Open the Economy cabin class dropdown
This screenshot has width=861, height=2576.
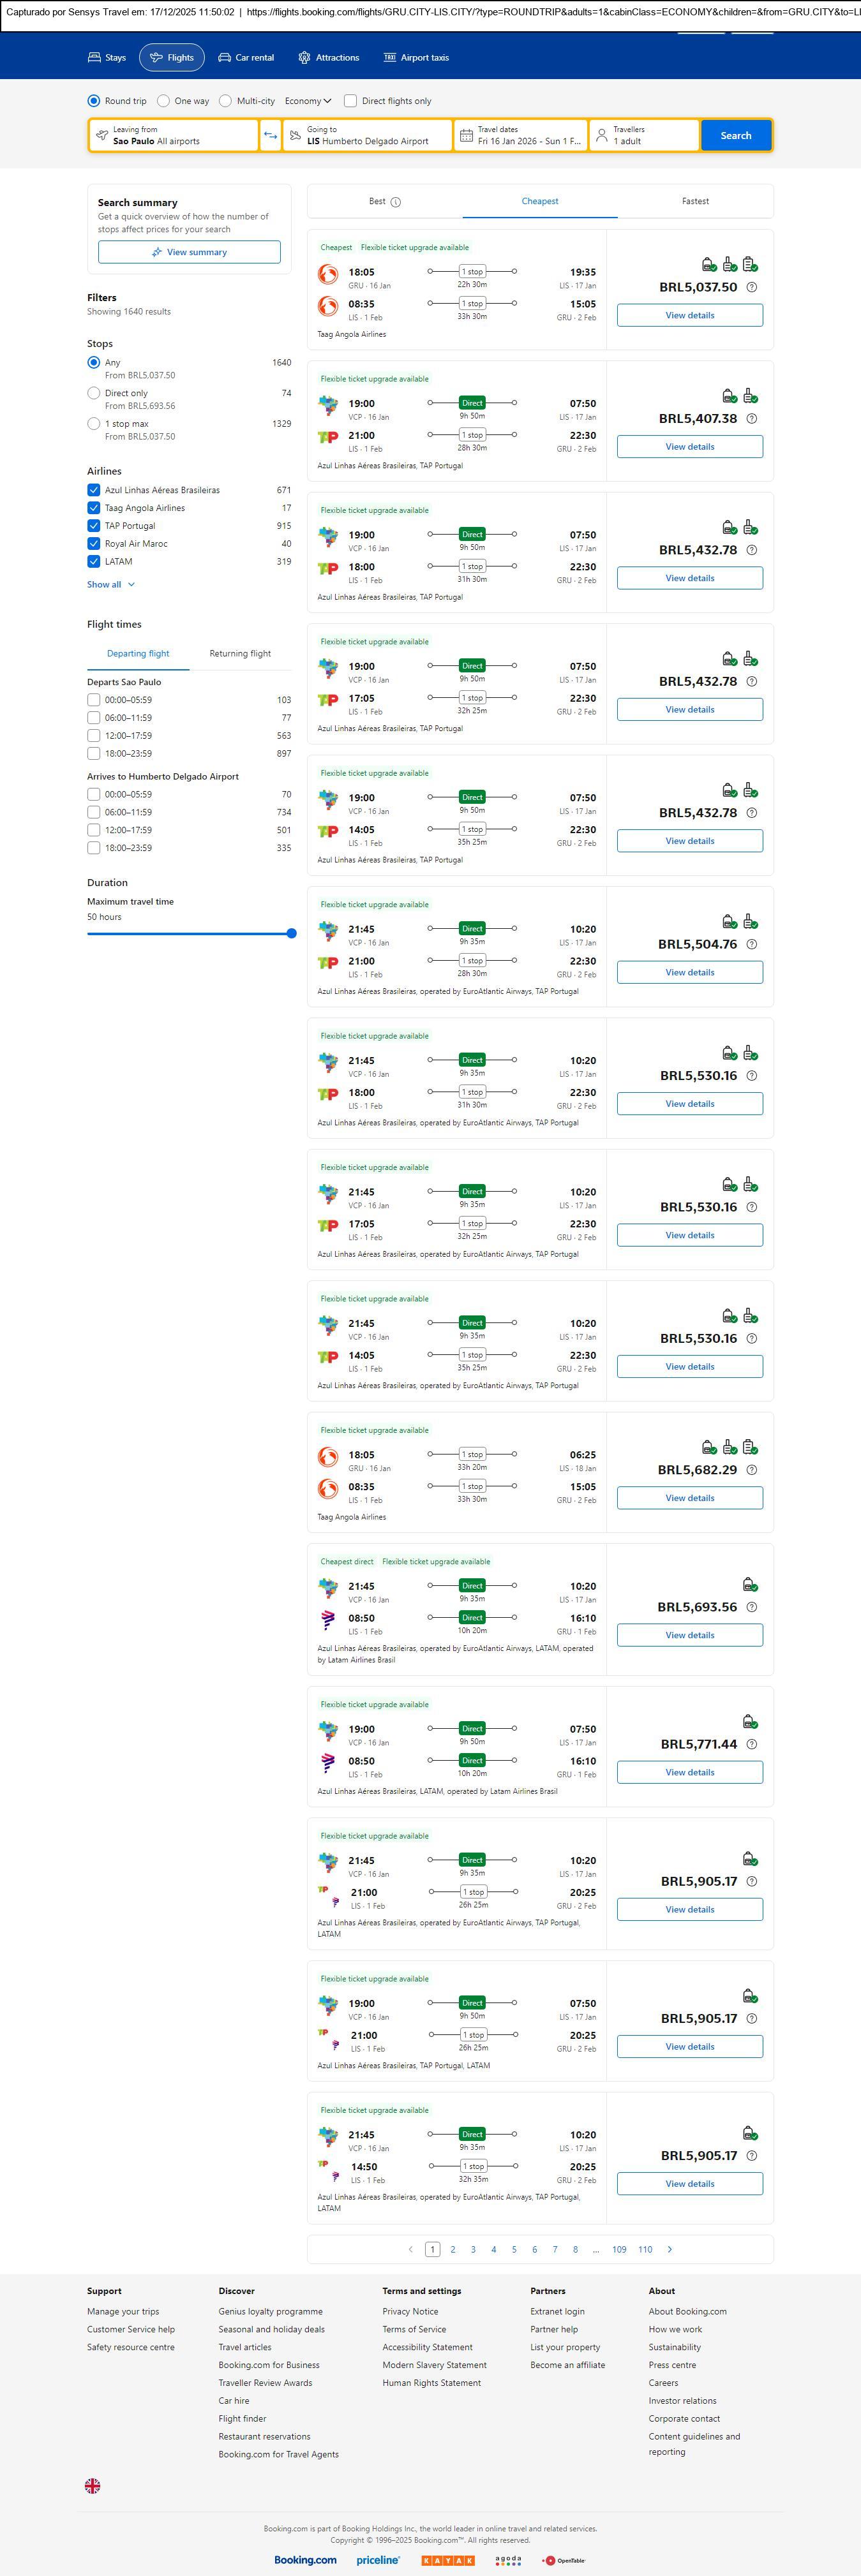(307, 101)
